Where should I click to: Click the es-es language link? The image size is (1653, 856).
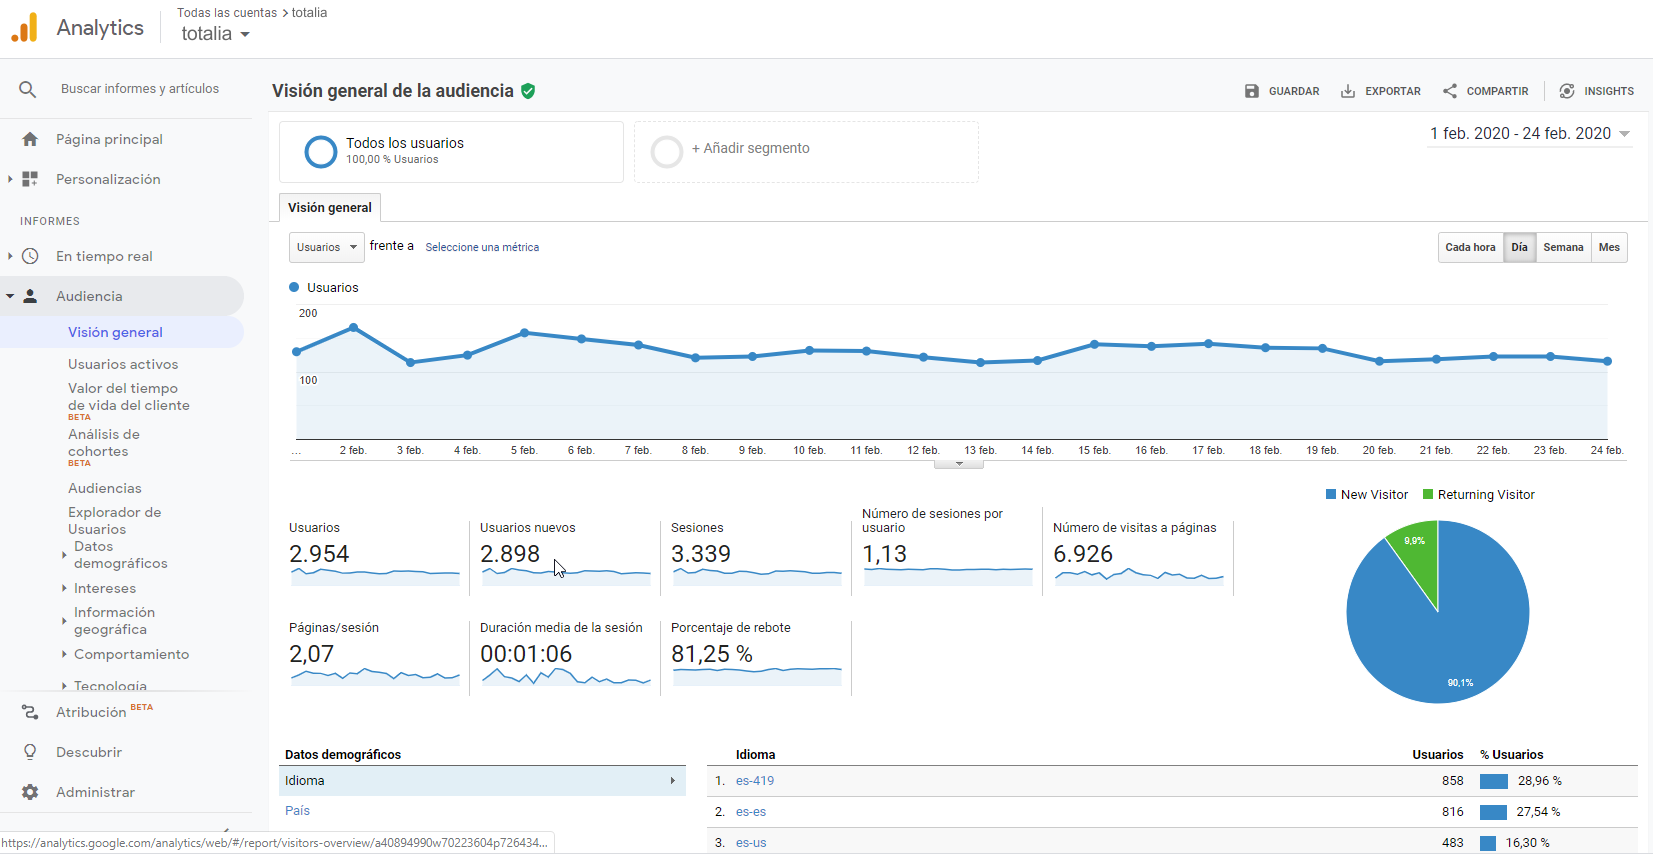tap(751, 812)
